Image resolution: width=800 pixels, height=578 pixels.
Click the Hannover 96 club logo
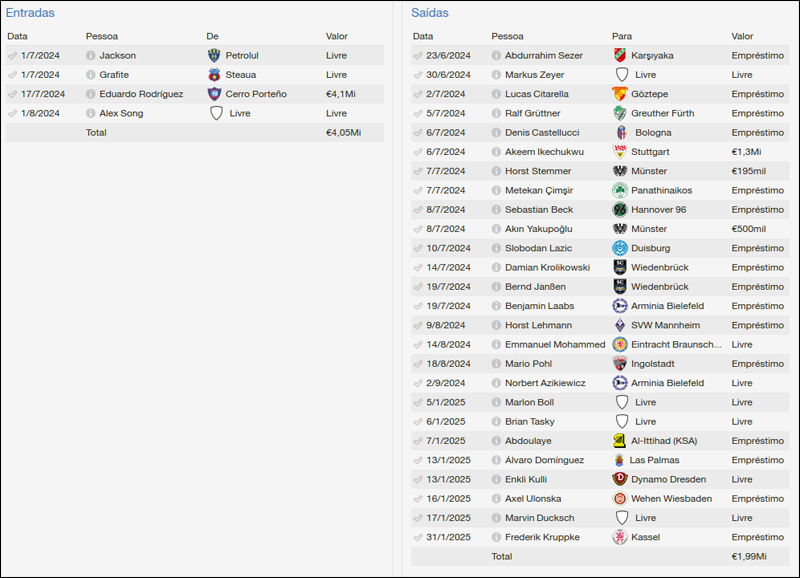[x=621, y=210]
